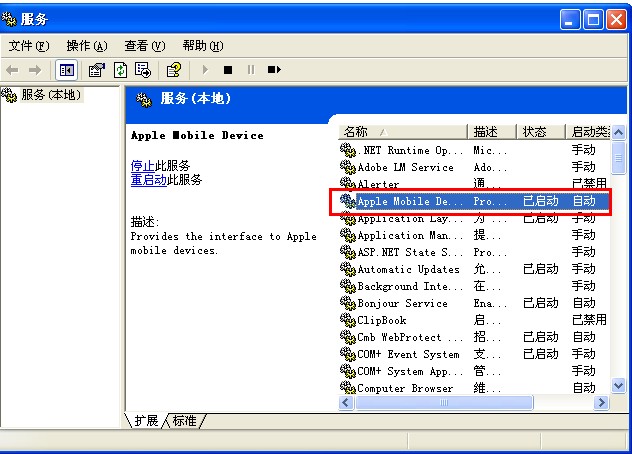Viewport: 632px width, 454px height.
Task: Switch to the 标准 tab
Action: click(185, 421)
